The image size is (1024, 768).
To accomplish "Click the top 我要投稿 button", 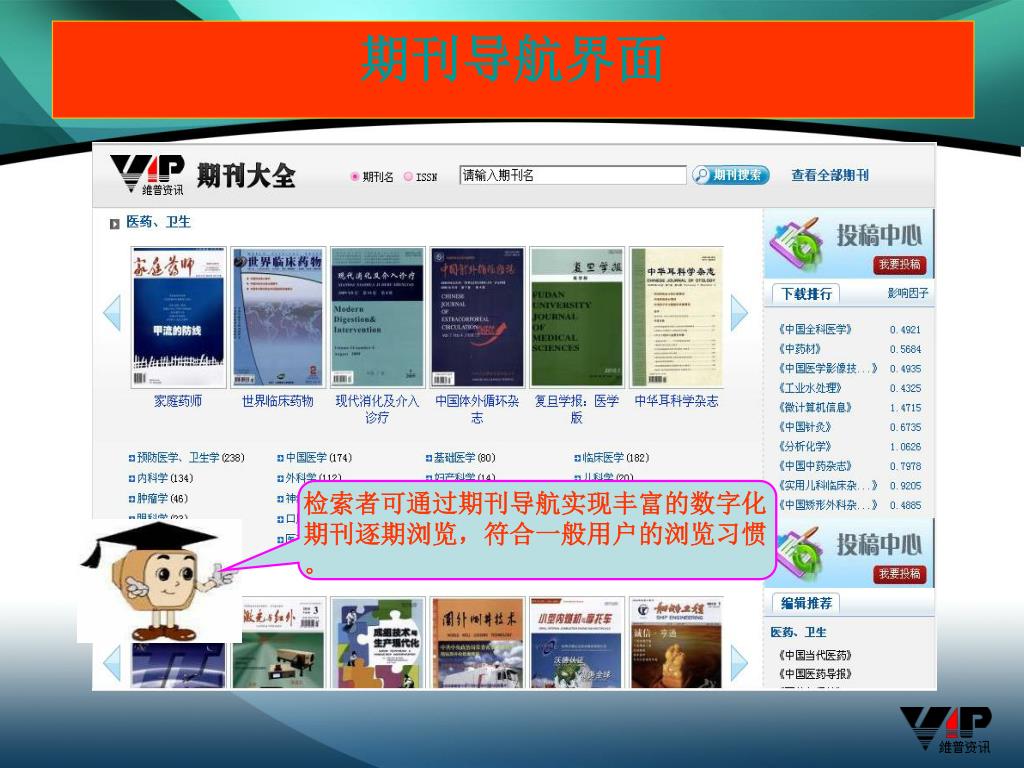I will [899, 264].
